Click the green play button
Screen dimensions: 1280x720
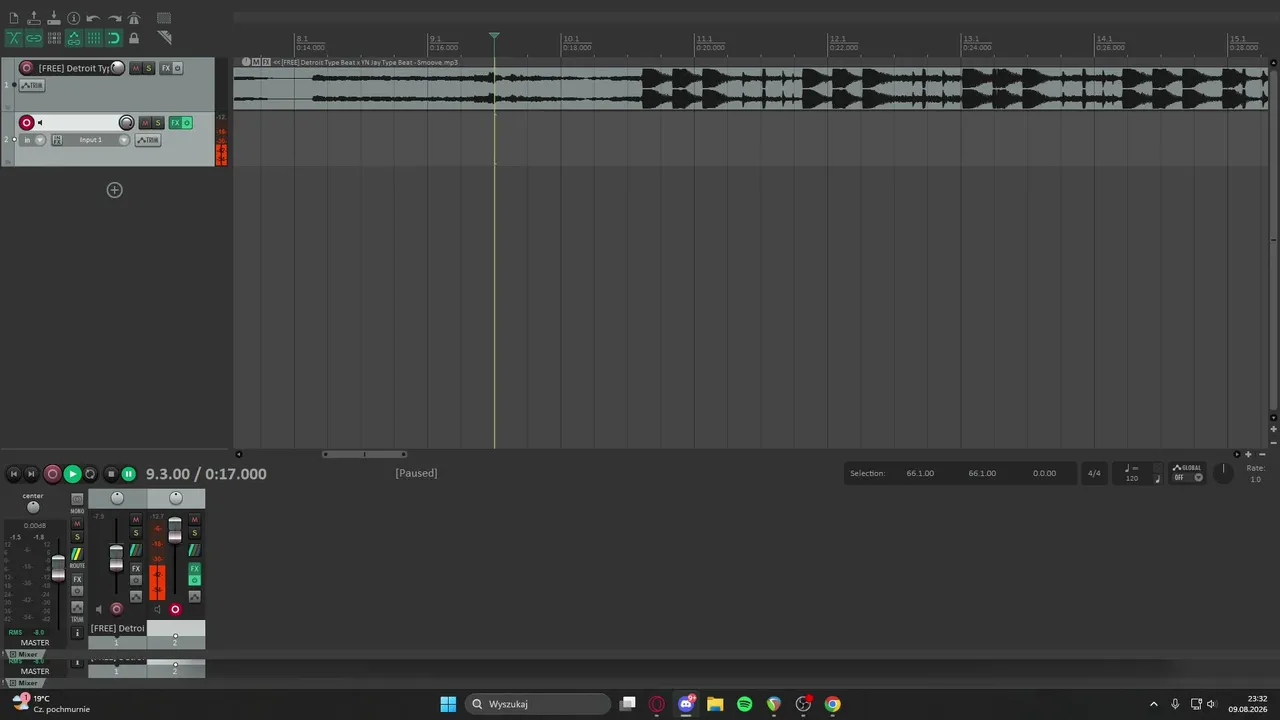pyautogui.click(x=72, y=474)
